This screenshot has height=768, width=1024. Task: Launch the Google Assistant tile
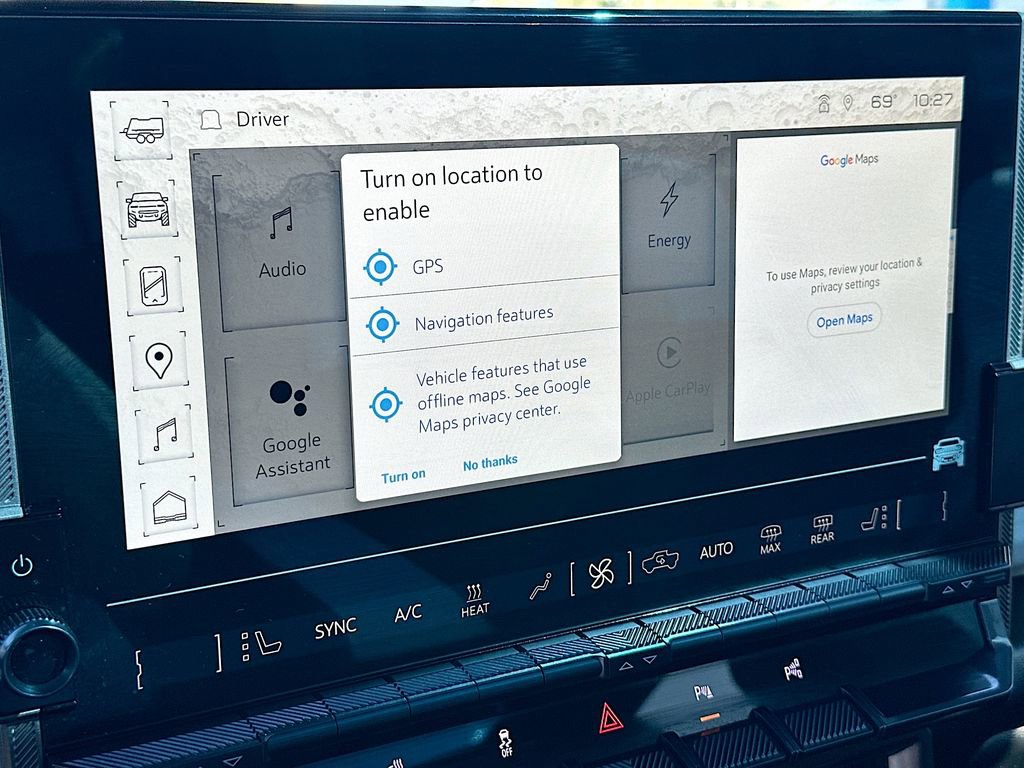tap(290, 420)
